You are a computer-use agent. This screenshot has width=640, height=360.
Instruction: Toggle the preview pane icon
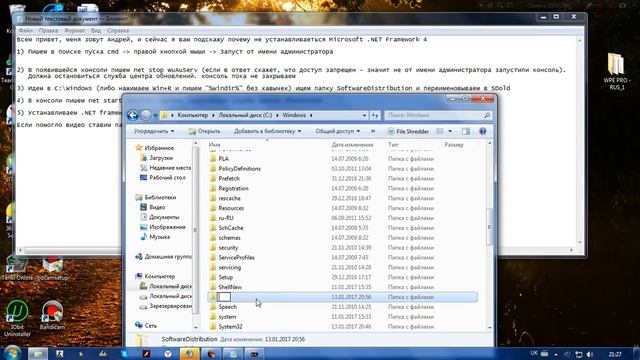click(466, 131)
